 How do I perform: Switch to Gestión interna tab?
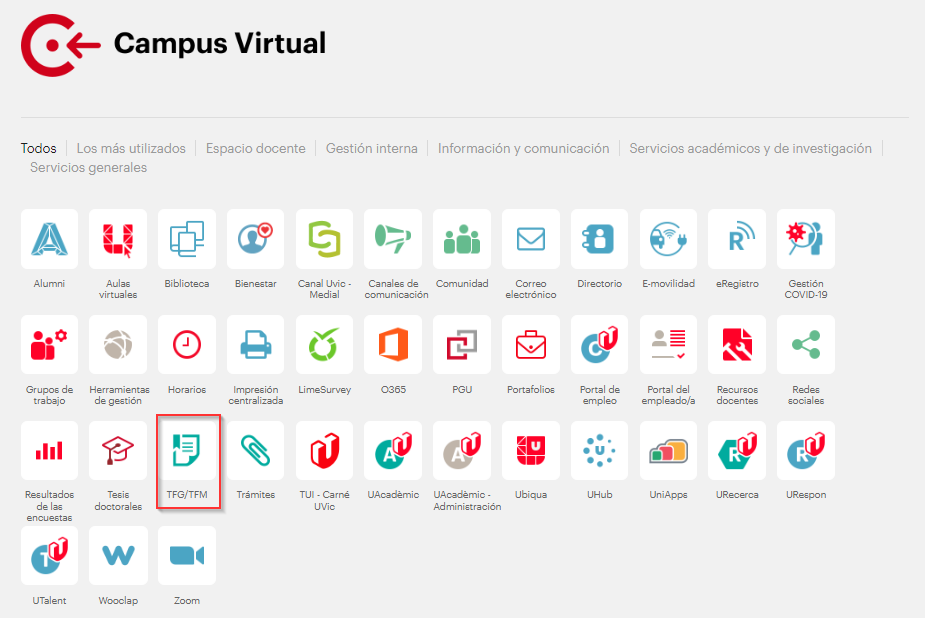[x=372, y=148]
